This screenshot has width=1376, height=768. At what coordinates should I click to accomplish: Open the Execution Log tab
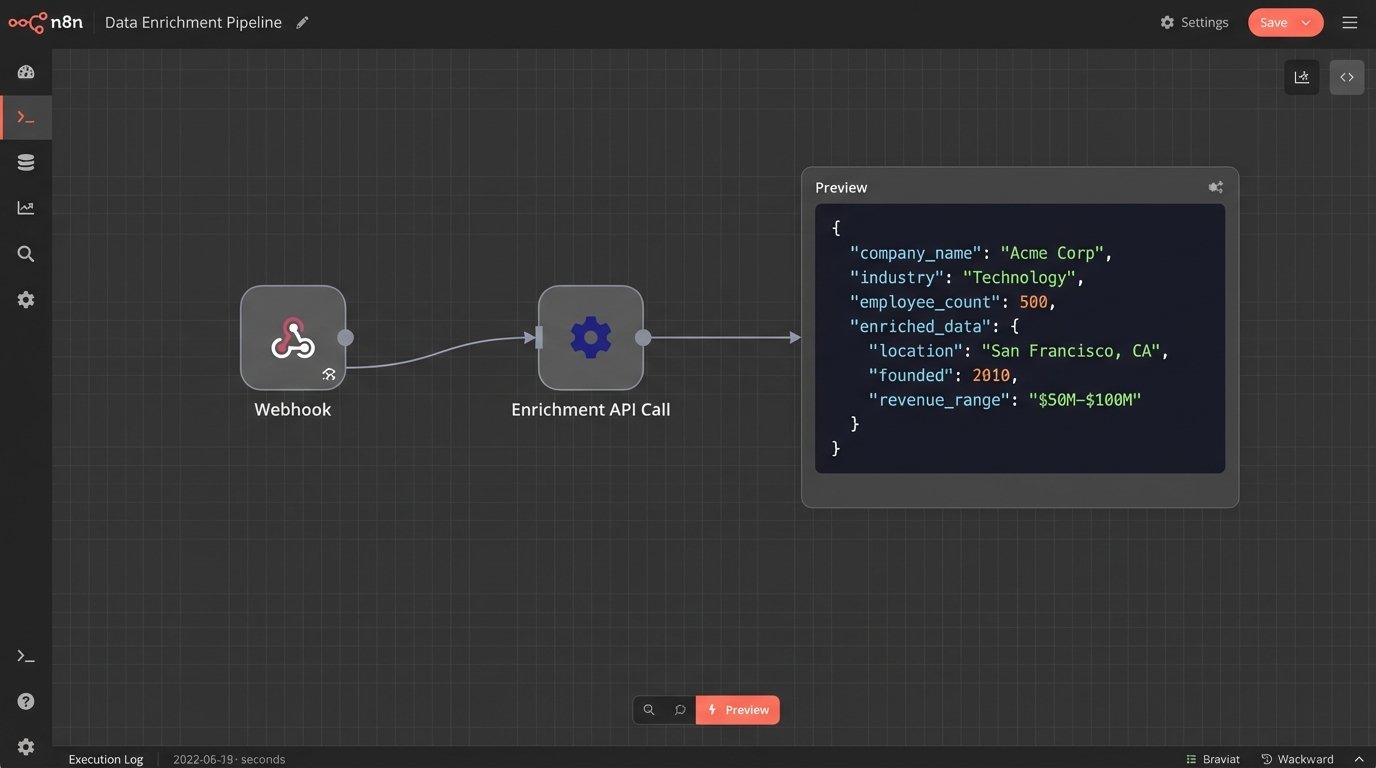pos(105,759)
